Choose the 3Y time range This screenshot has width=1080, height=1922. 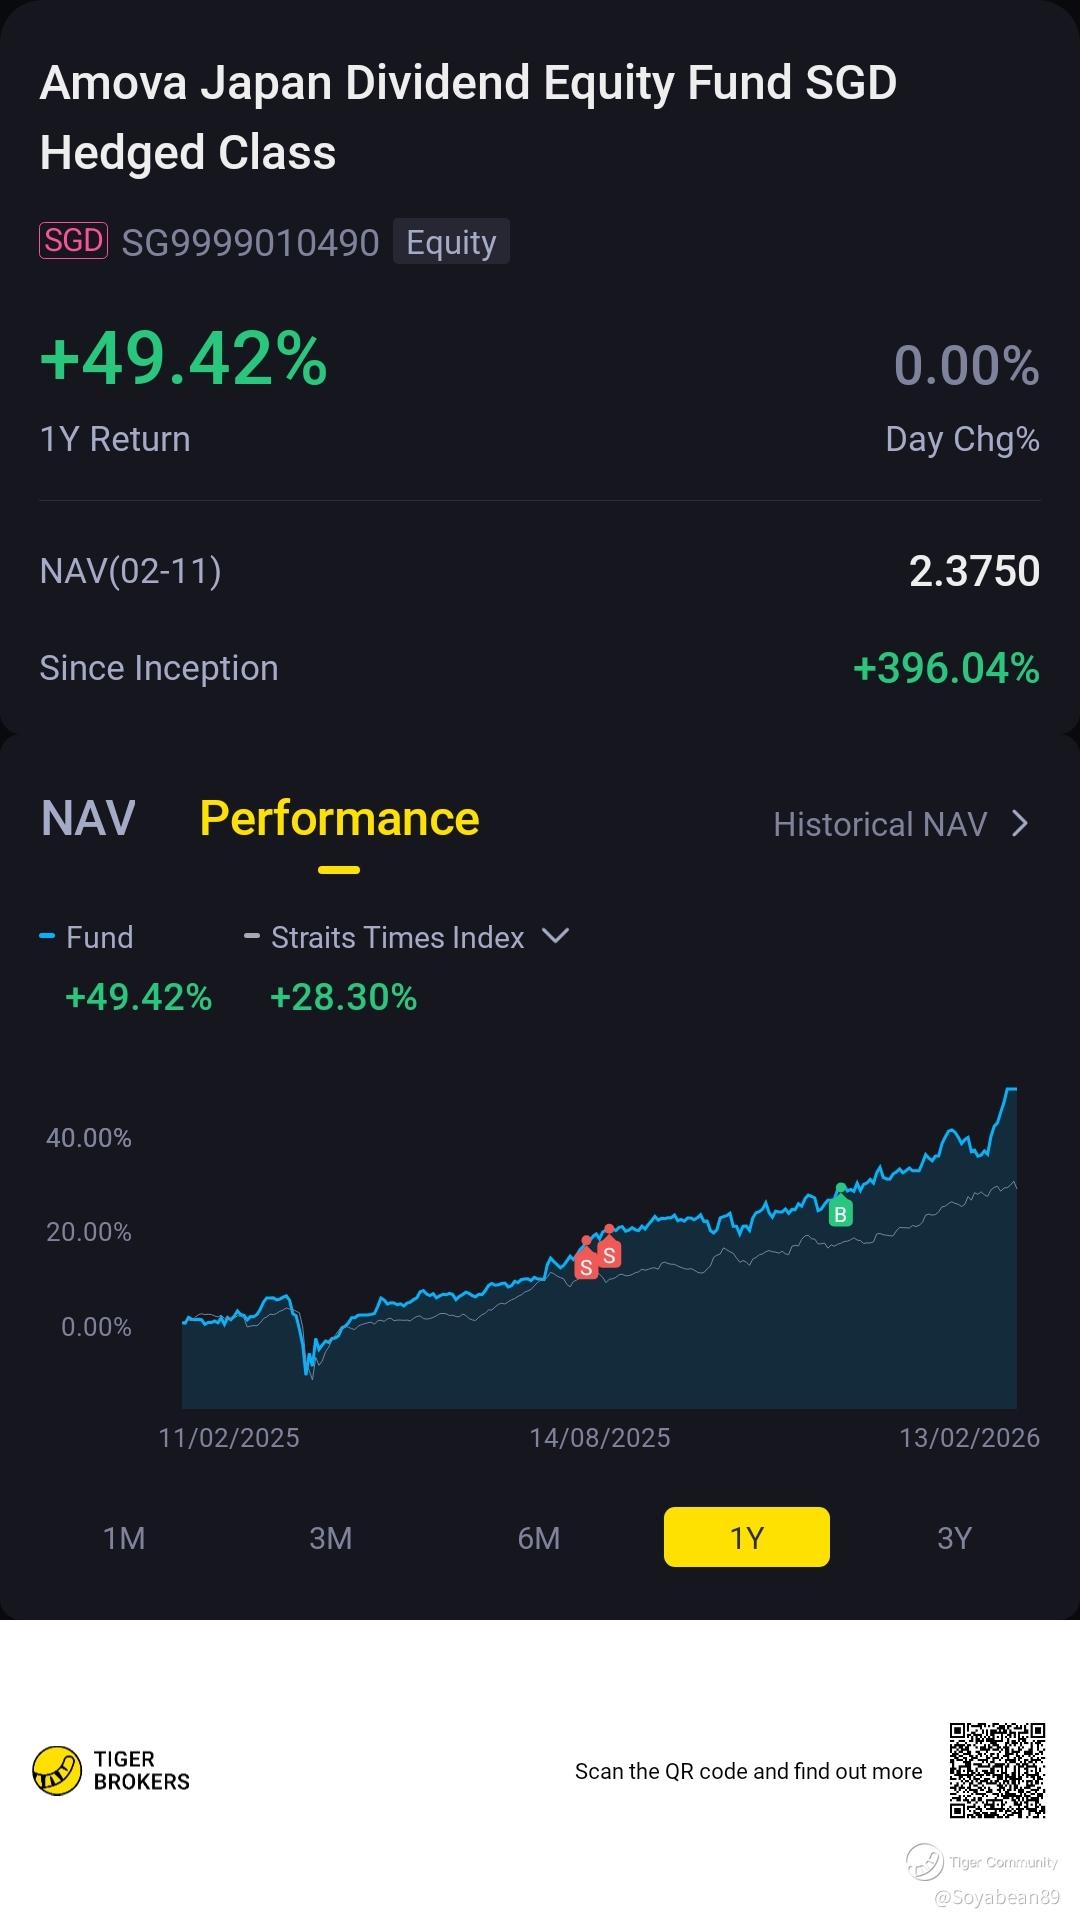coord(954,1537)
